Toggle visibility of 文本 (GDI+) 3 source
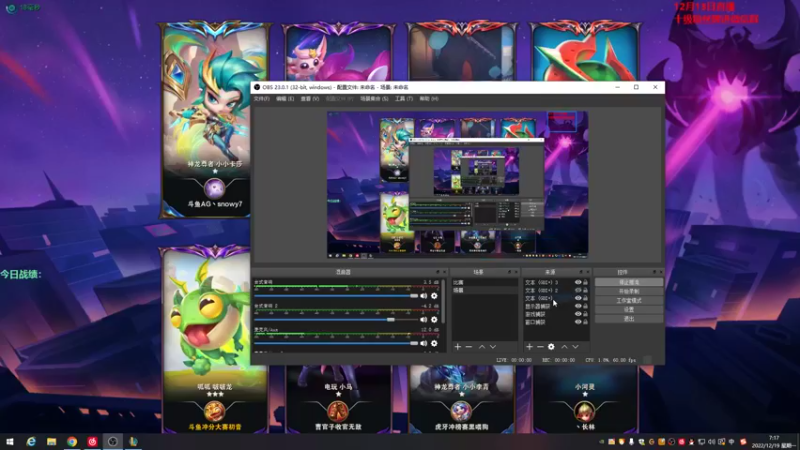Screen dimensions: 800x450 578,282
